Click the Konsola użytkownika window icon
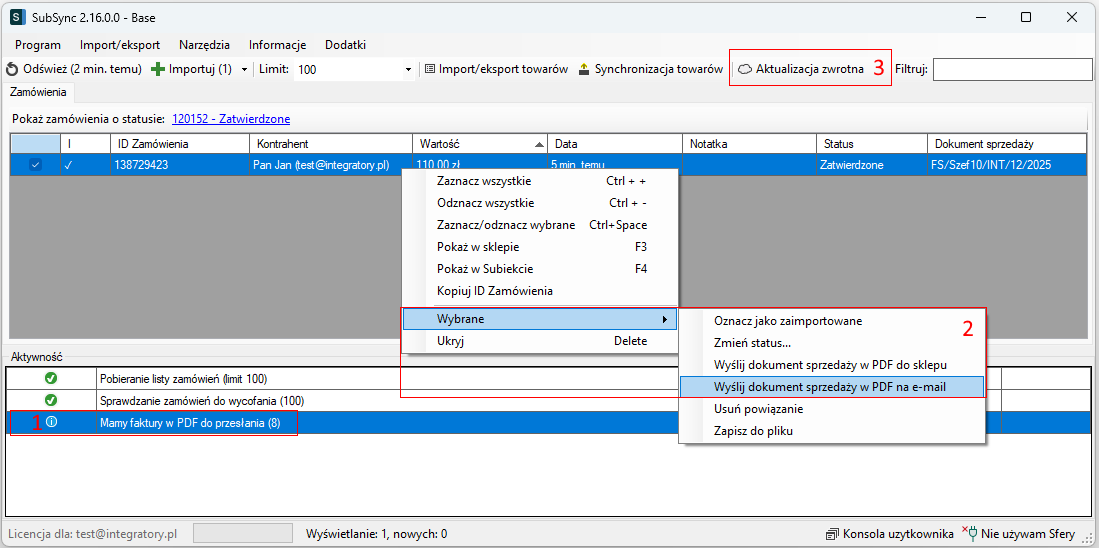The width and height of the screenshot is (1099, 551). 833,534
